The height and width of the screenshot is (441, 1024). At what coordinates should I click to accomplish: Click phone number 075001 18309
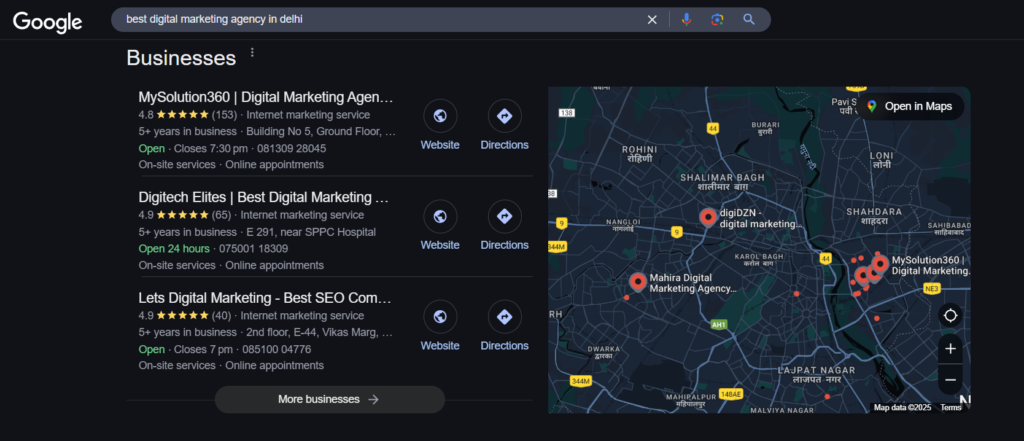pos(254,249)
